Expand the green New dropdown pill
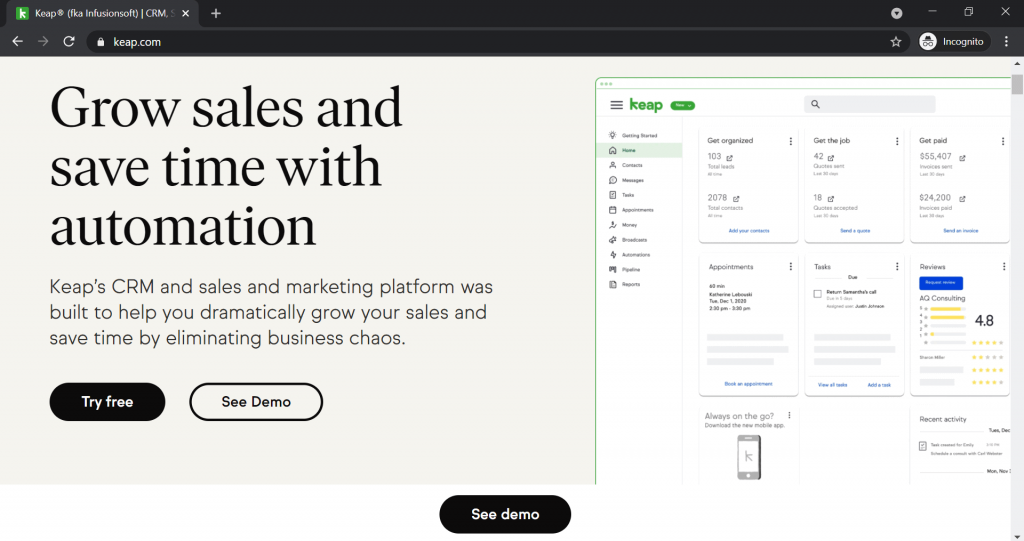 (x=682, y=105)
